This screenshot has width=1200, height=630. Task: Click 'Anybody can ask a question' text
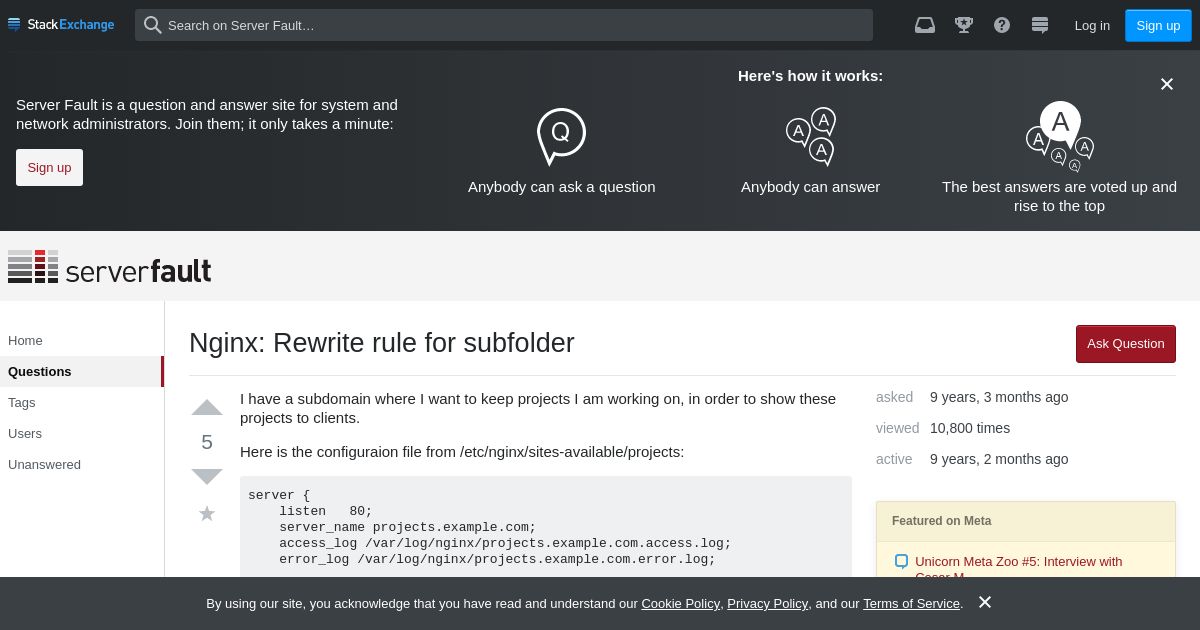562,187
